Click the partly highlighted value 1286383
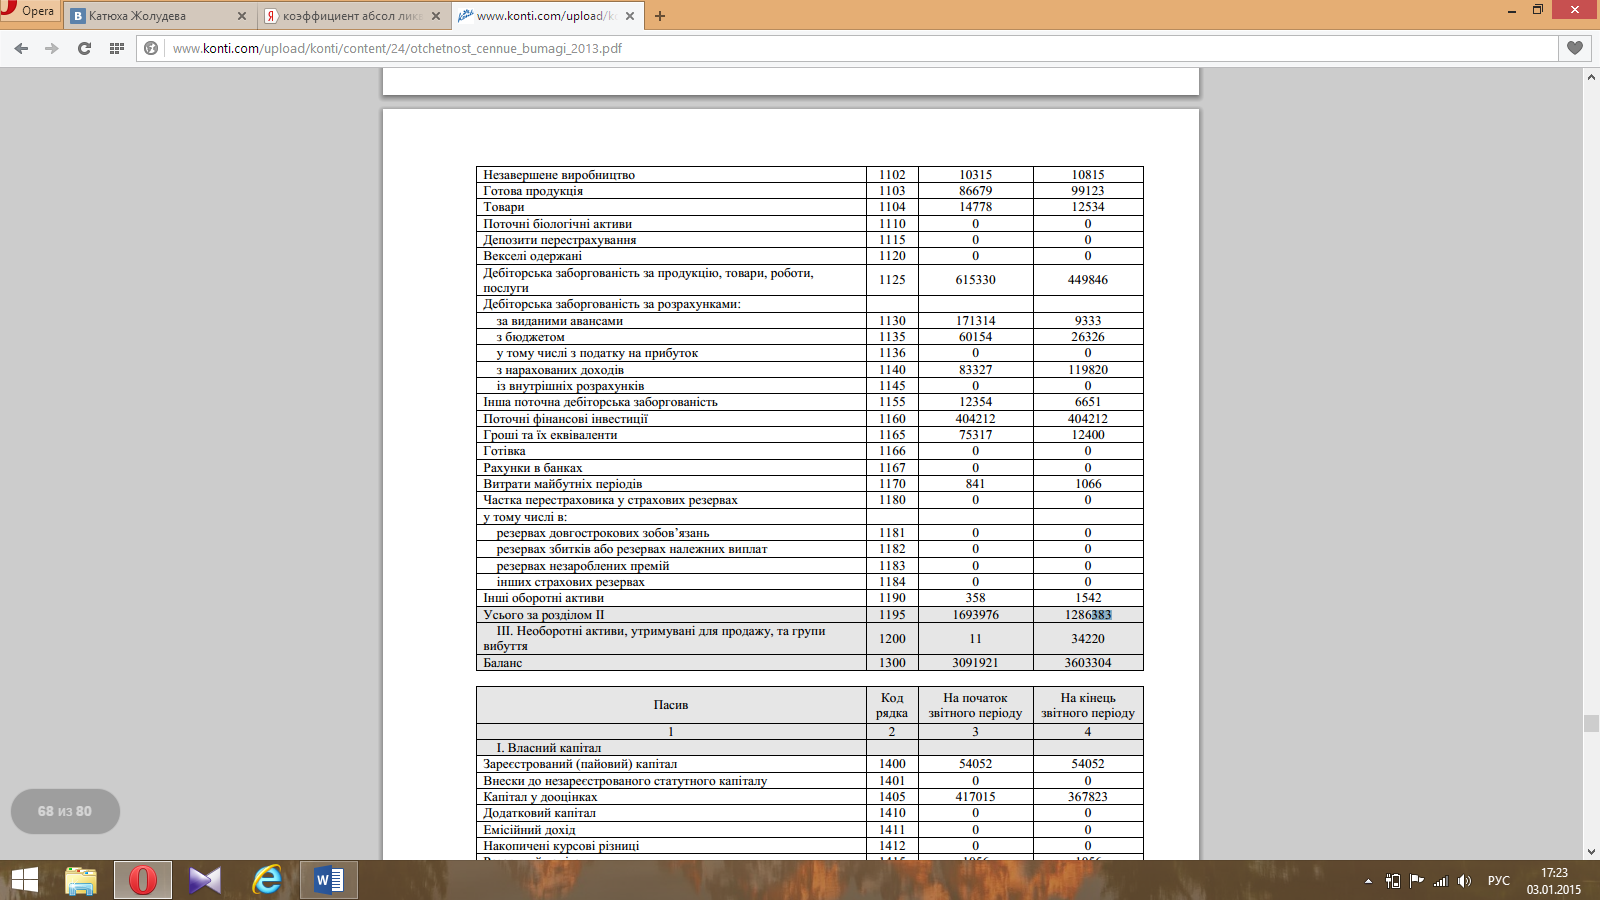 [1088, 615]
